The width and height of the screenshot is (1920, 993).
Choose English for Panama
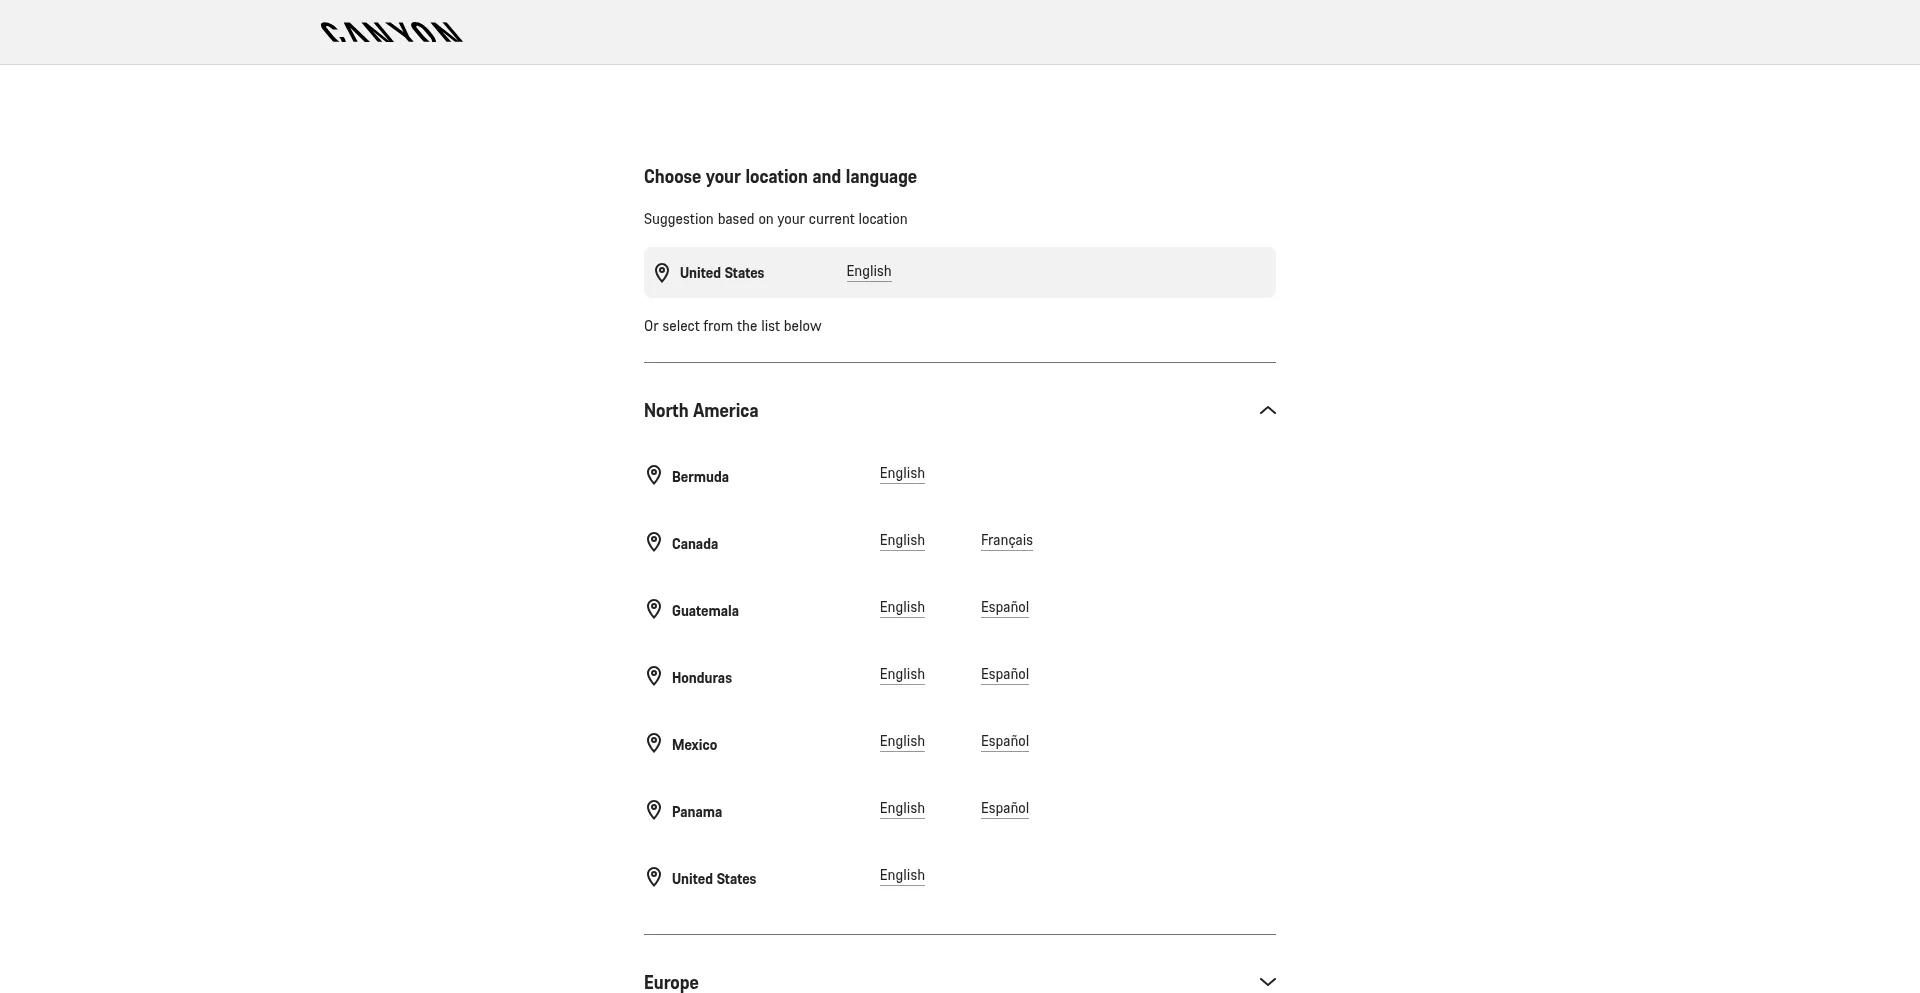(902, 809)
